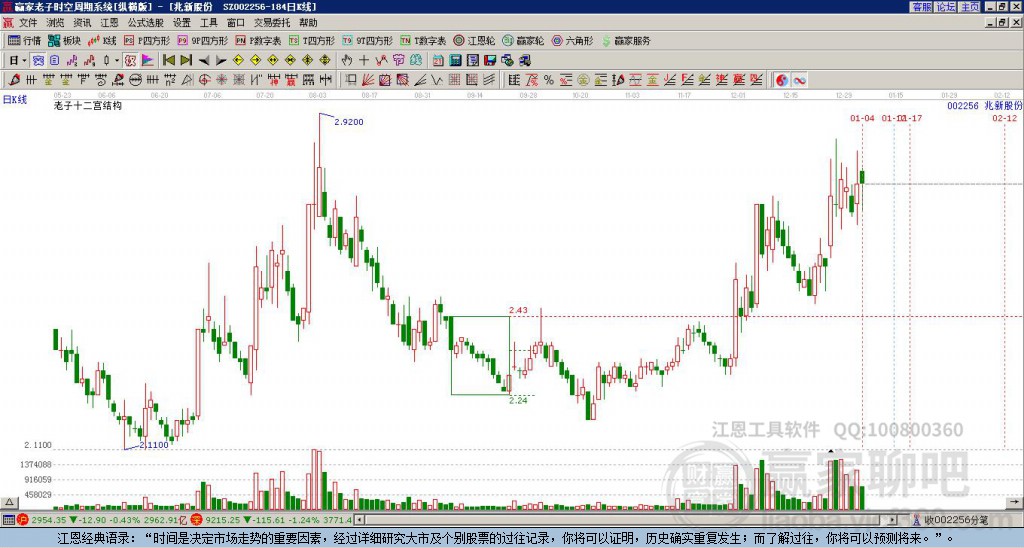
Task: Jump to first bar arrow icon
Action: [169, 60]
